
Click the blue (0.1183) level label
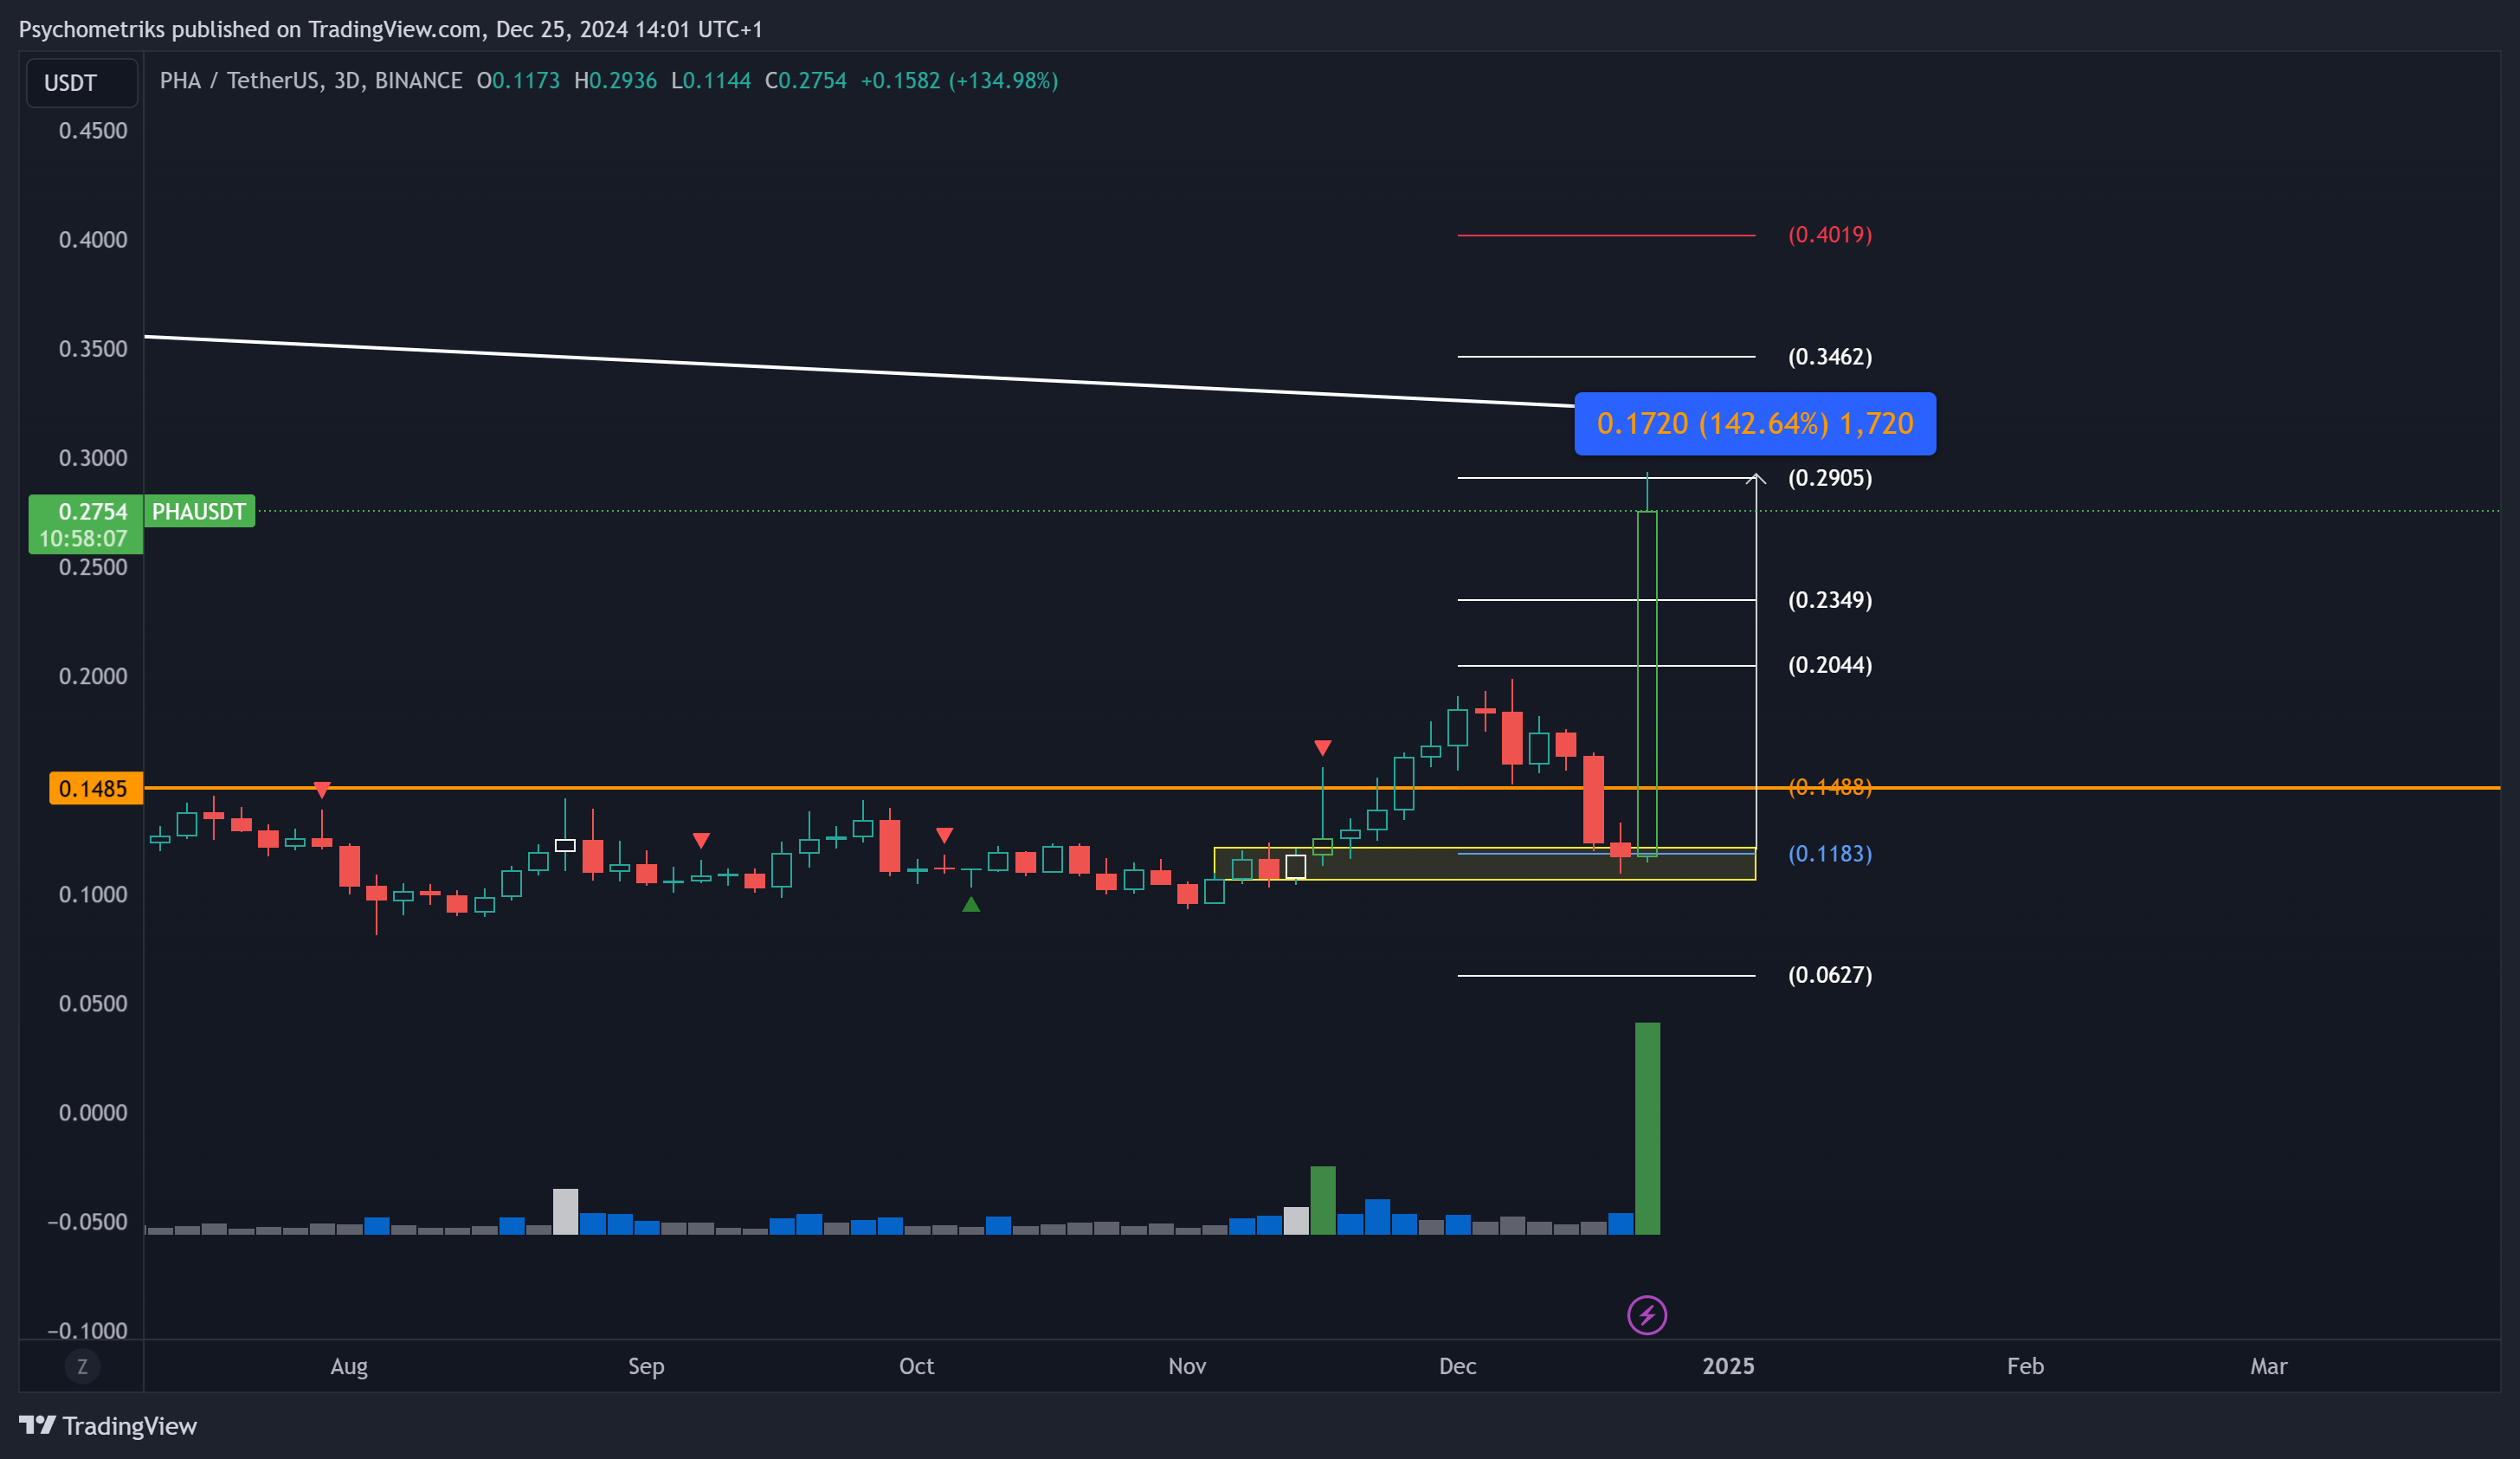pos(1830,854)
